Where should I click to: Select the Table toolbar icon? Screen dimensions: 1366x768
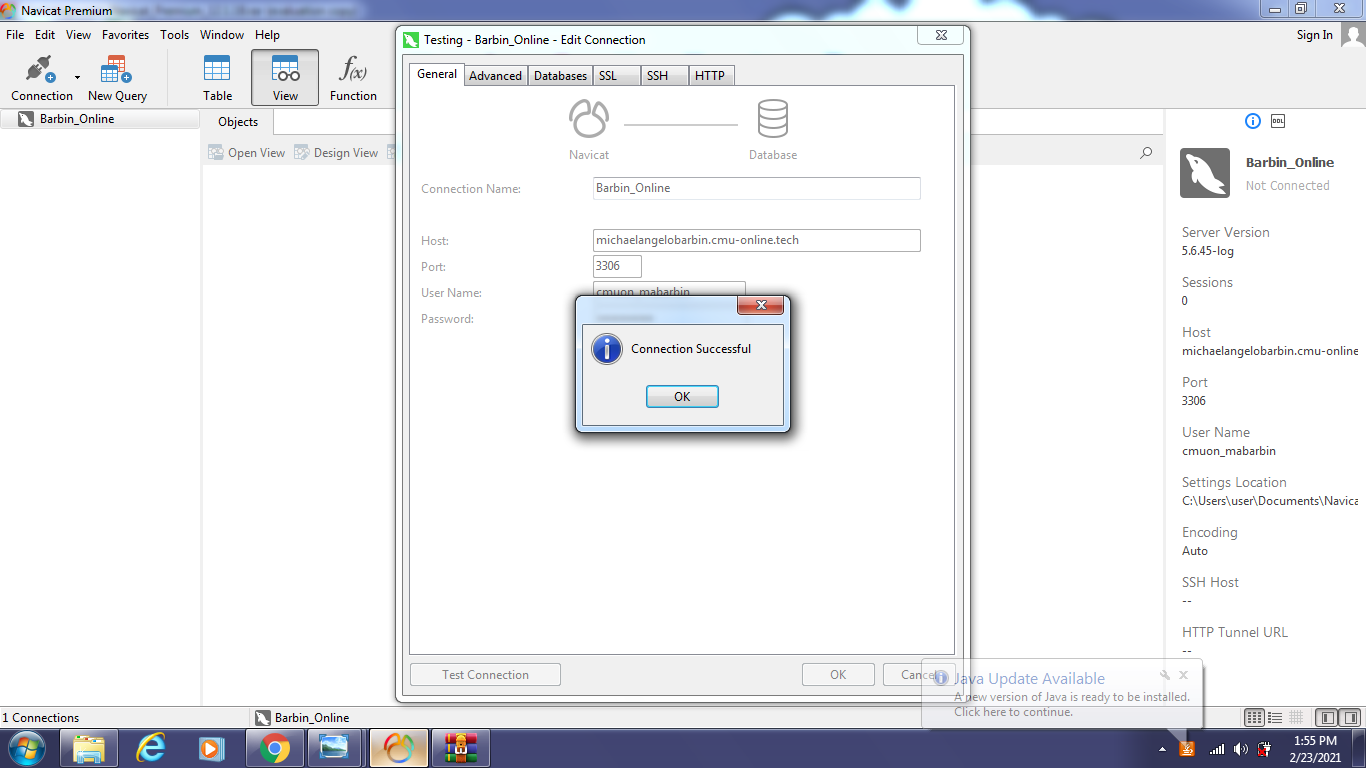tap(217, 78)
